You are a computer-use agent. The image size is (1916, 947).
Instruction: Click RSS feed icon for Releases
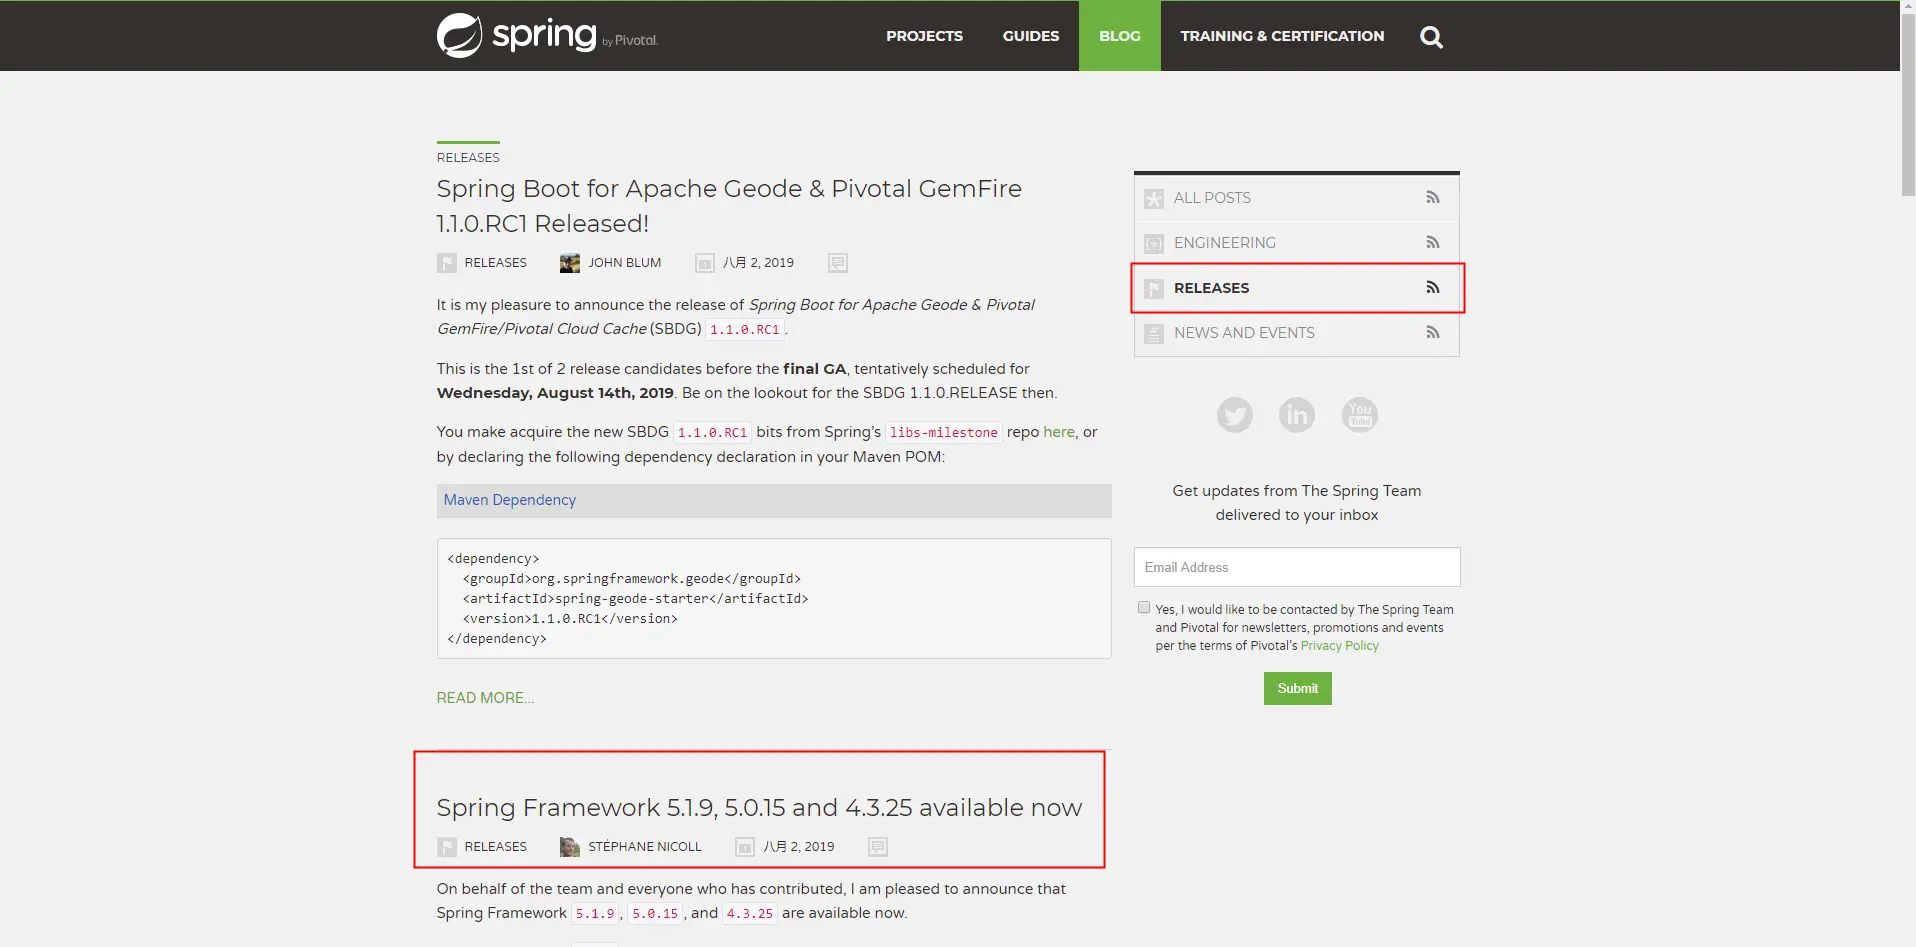coord(1433,287)
